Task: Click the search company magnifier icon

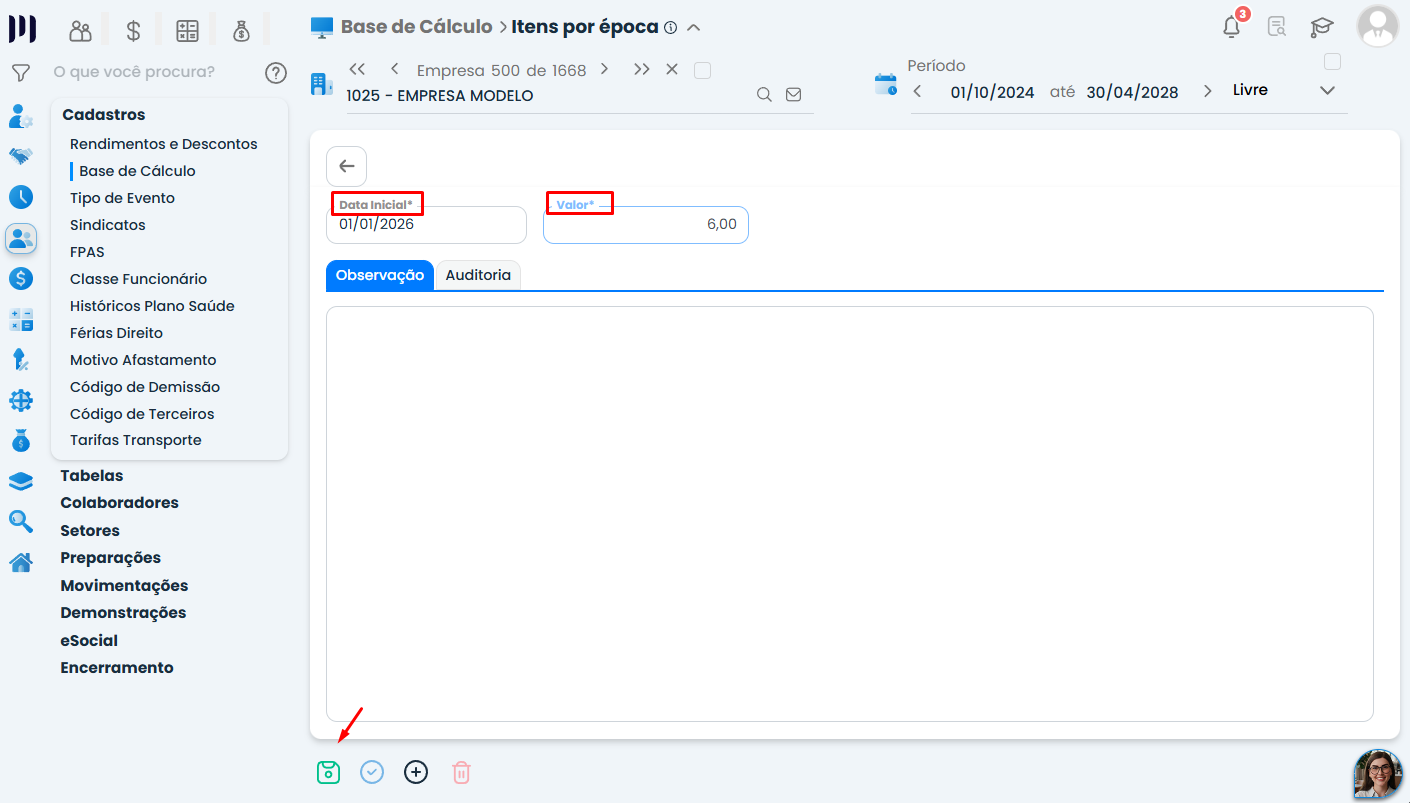Action: pyautogui.click(x=764, y=95)
